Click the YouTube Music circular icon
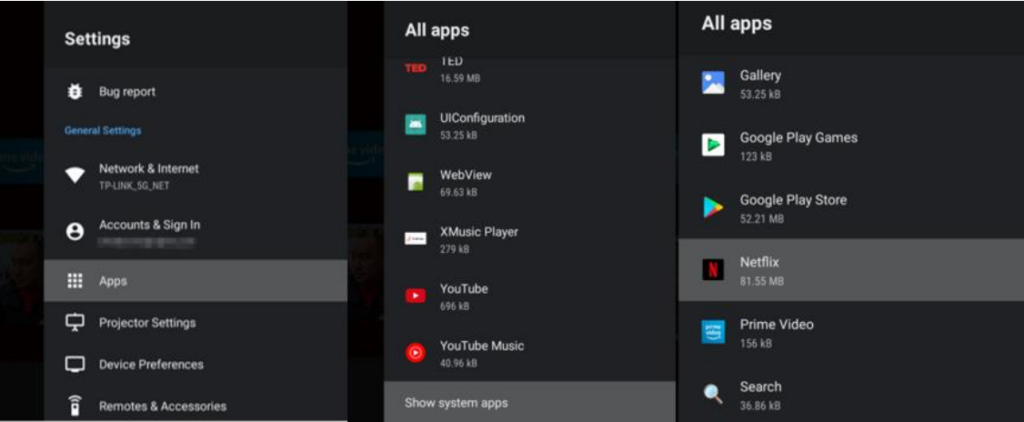The width and height of the screenshot is (1024, 422). tap(415, 353)
